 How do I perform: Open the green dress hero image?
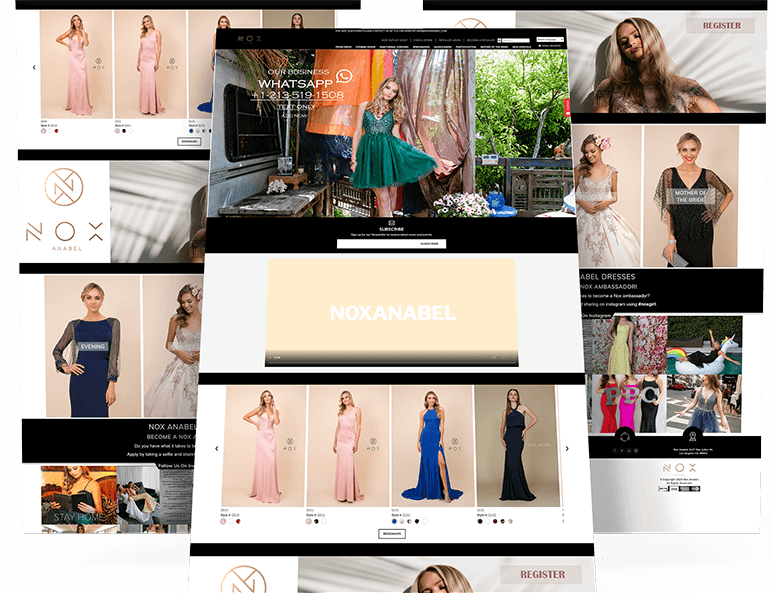point(391,140)
